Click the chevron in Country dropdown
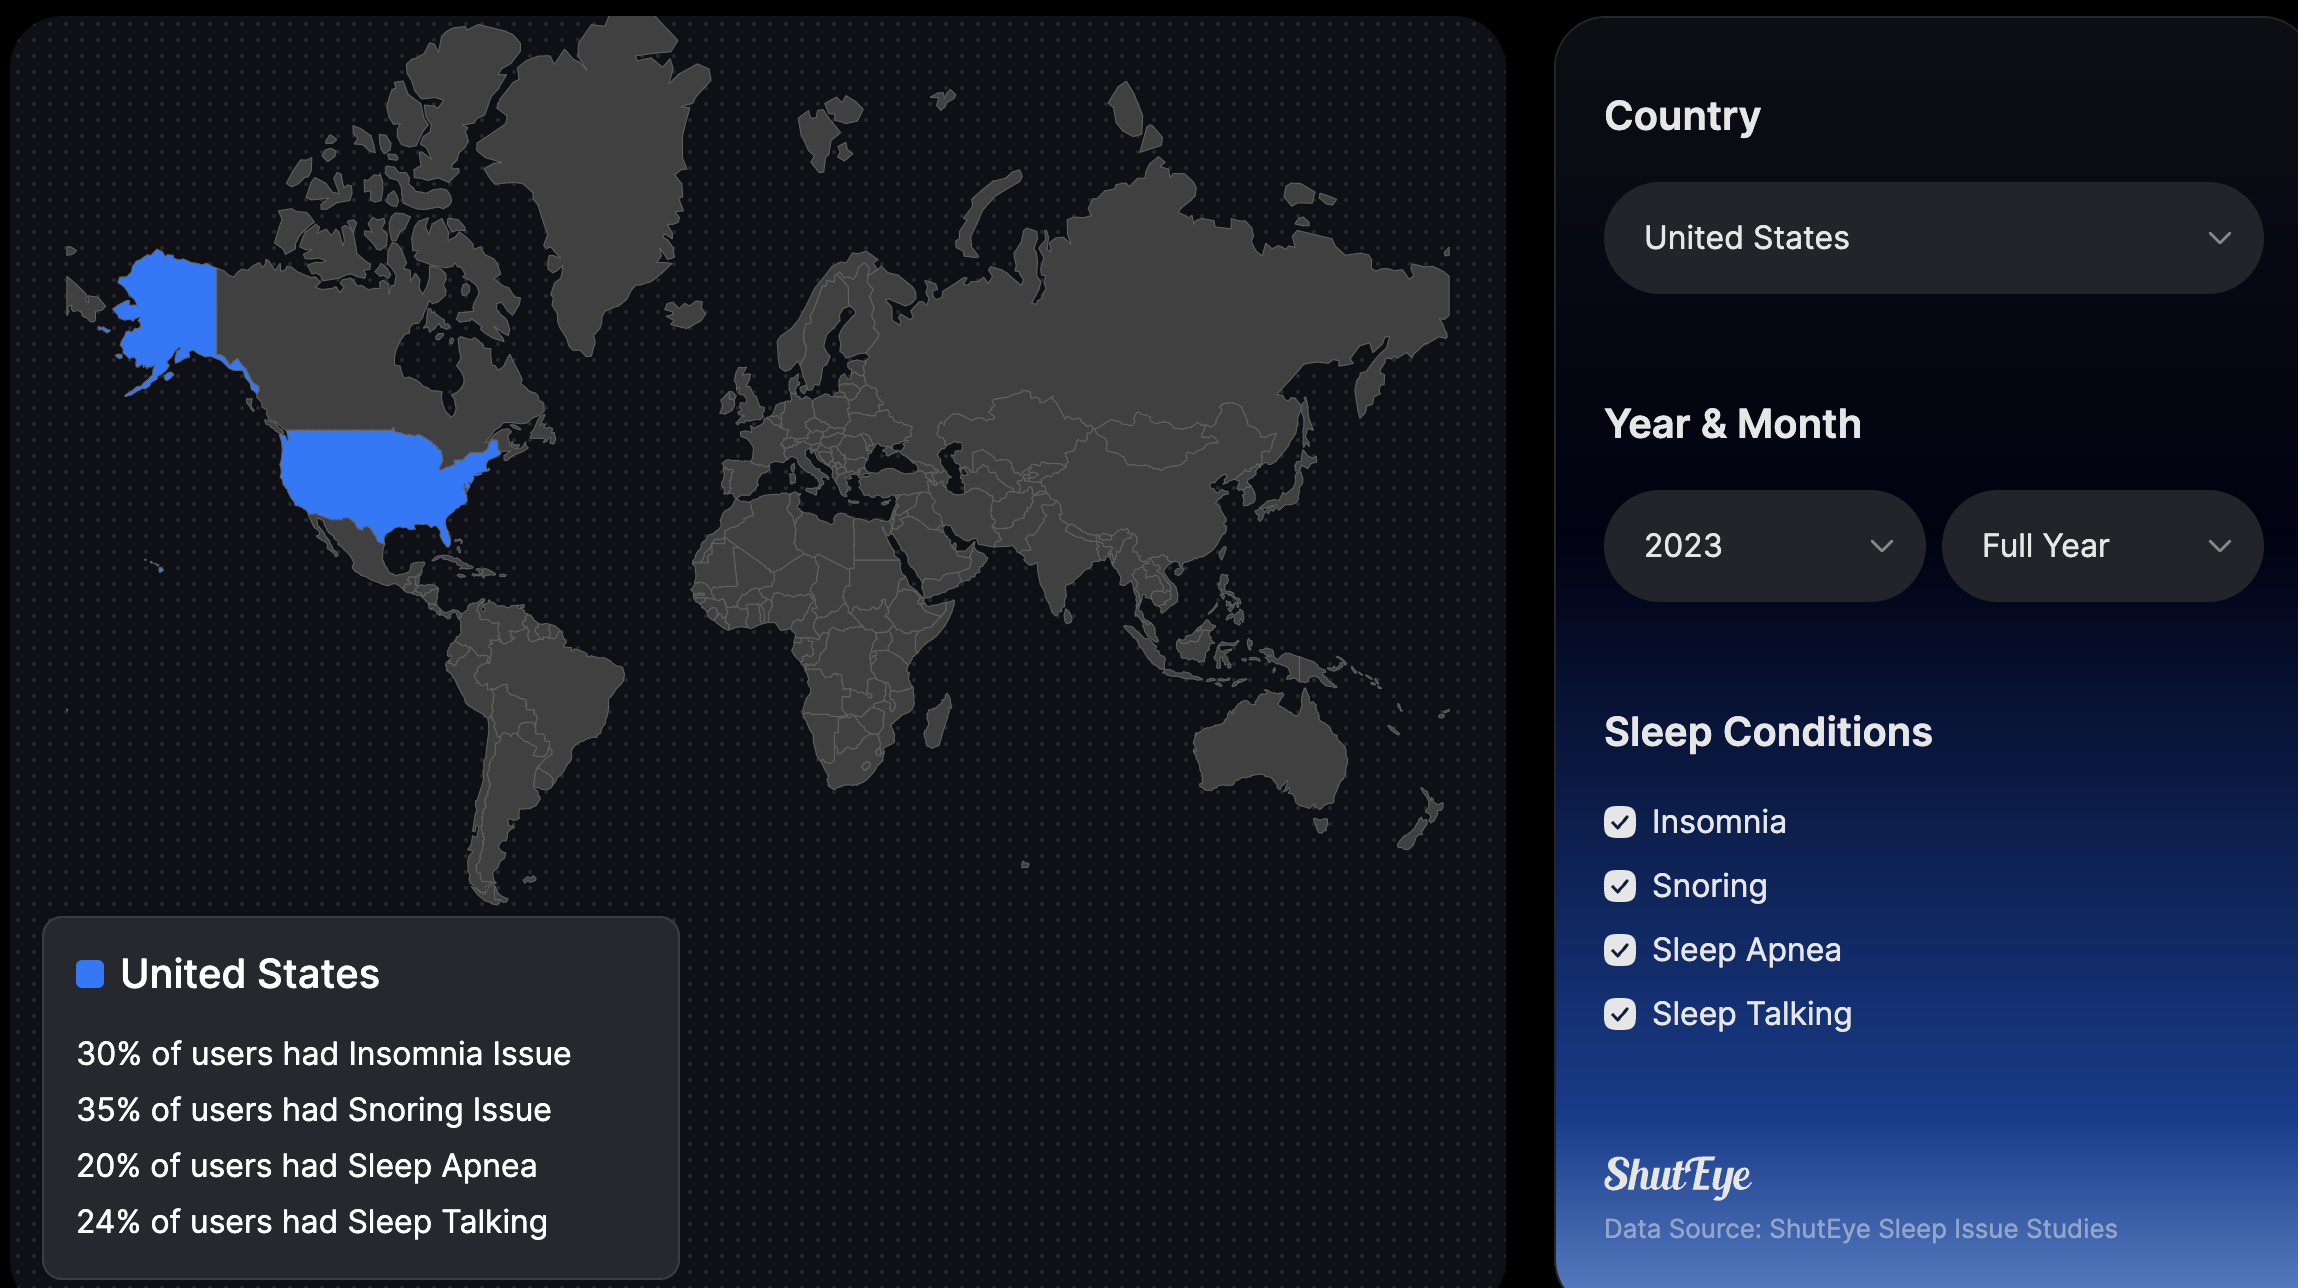 point(2219,238)
